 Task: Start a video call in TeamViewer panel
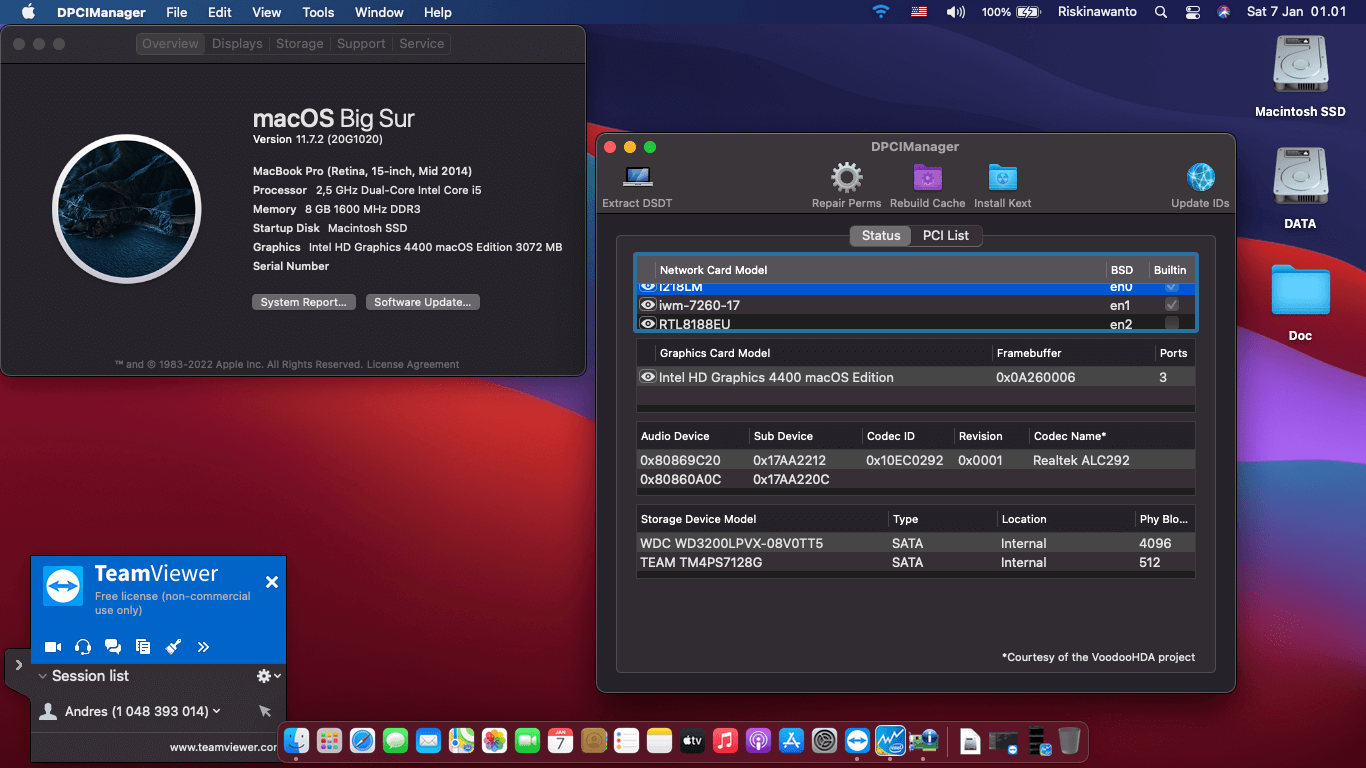tap(54, 647)
